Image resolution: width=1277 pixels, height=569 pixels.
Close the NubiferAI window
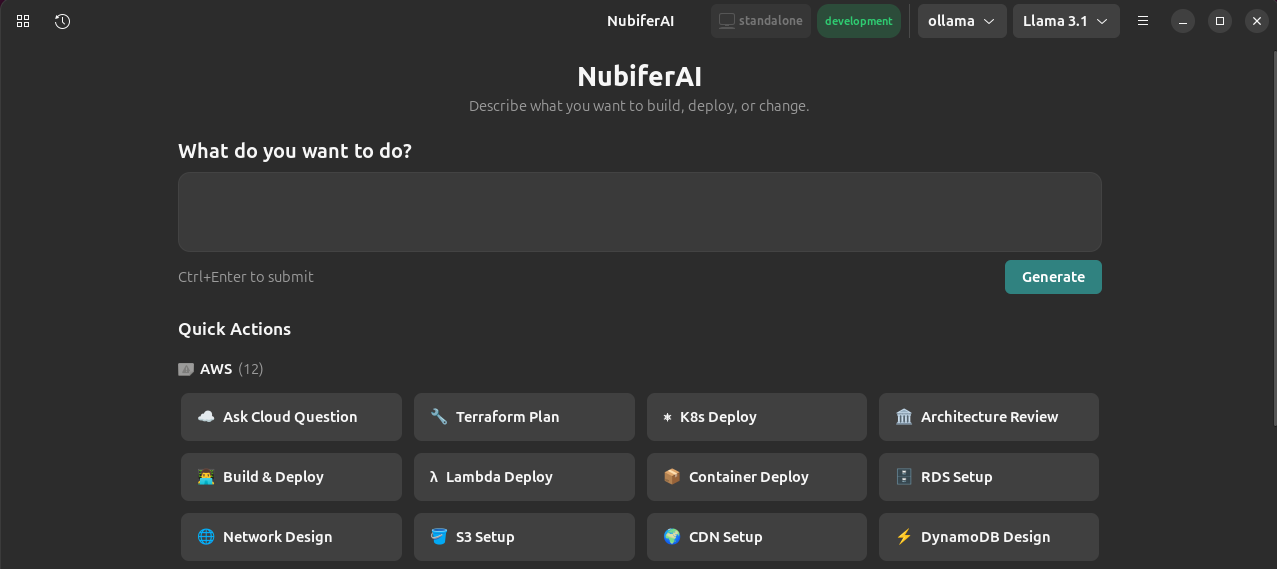1256,21
